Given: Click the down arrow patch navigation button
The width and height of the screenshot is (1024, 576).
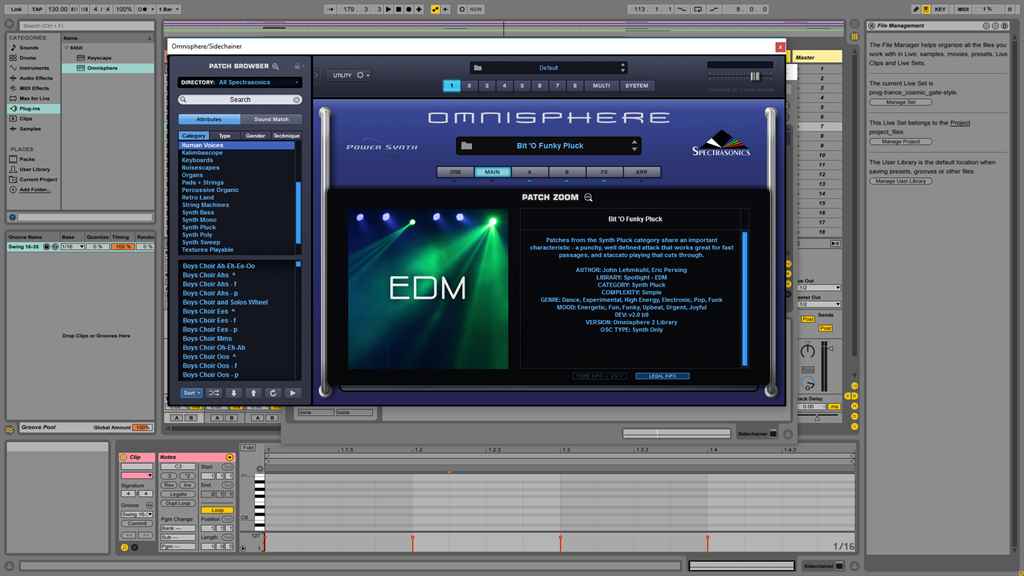Looking at the screenshot, I should (x=233, y=393).
